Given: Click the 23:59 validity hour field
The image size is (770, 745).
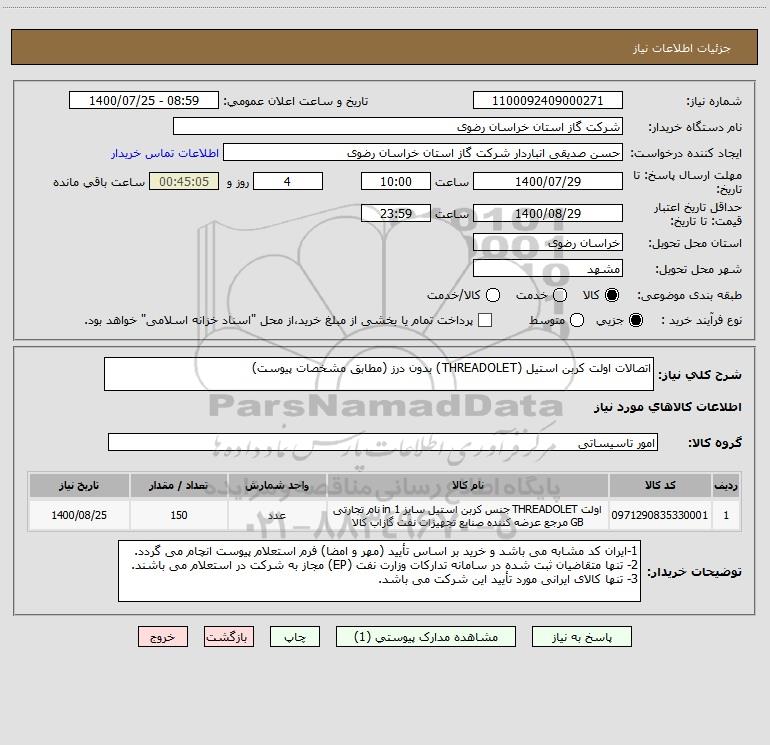Looking at the screenshot, I should (396, 213).
